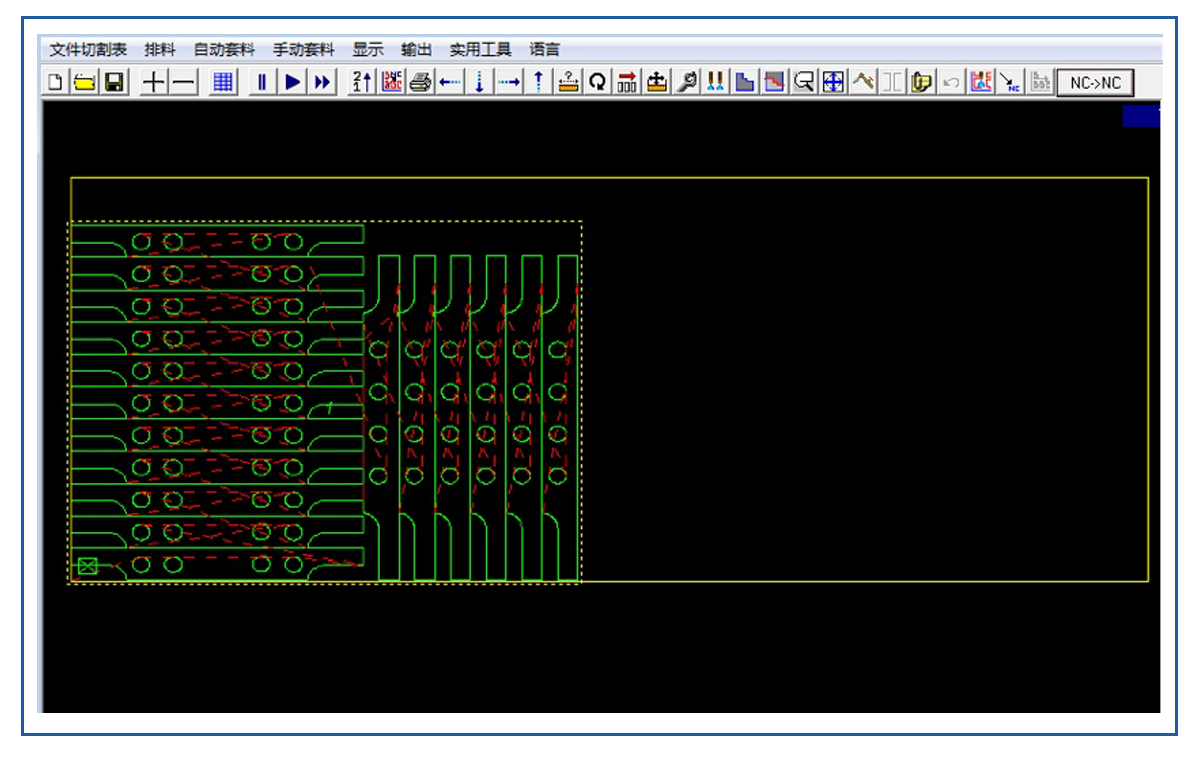The height and width of the screenshot is (762, 1200).
Task: Click the fast-forward double arrow button
Action: (322, 83)
